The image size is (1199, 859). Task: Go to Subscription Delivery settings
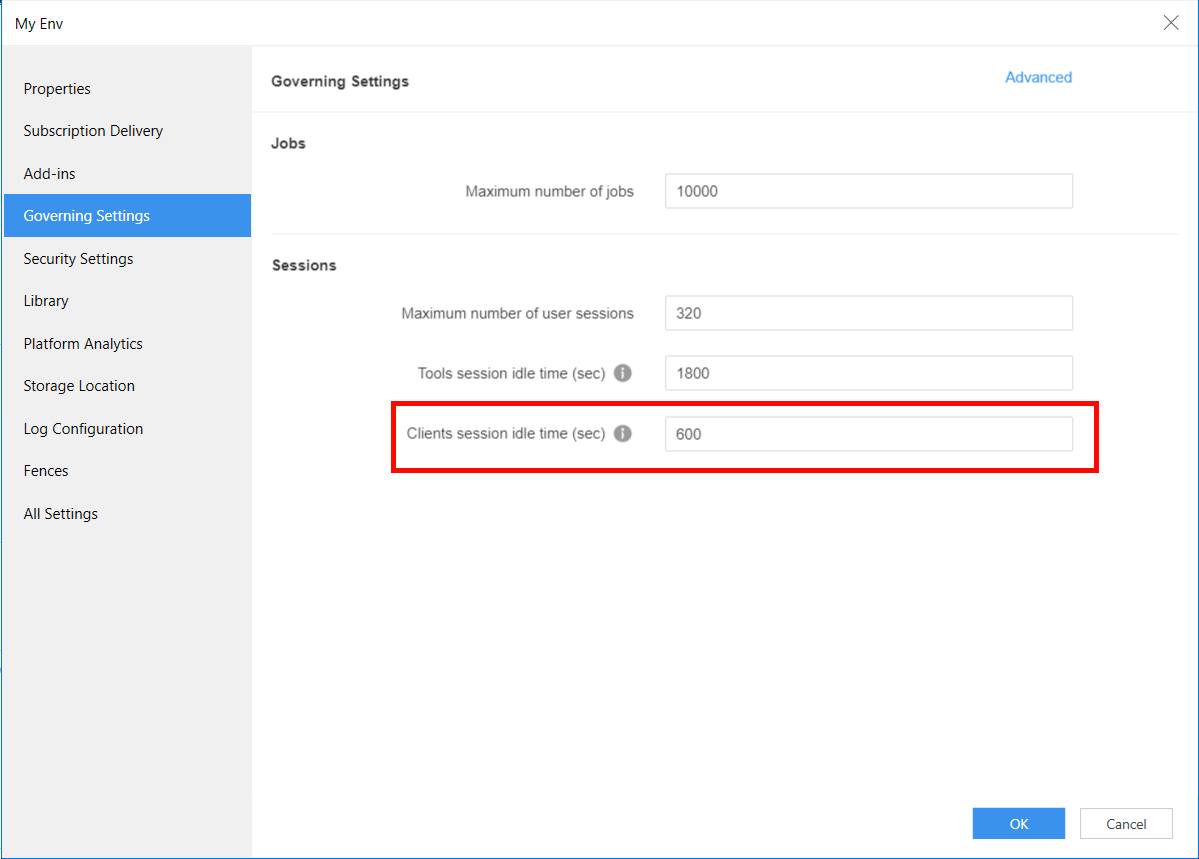(93, 131)
